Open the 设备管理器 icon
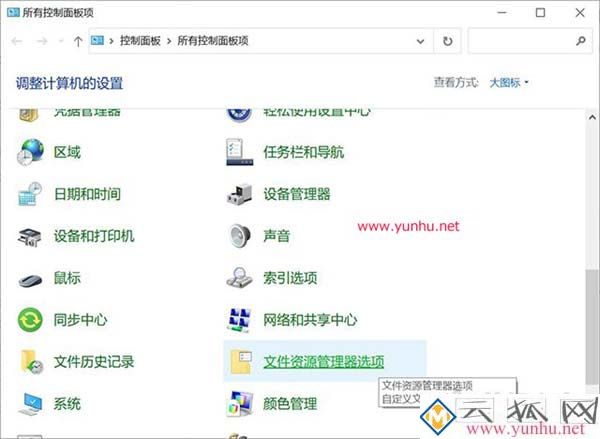The height and width of the screenshot is (439, 600). [240, 194]
